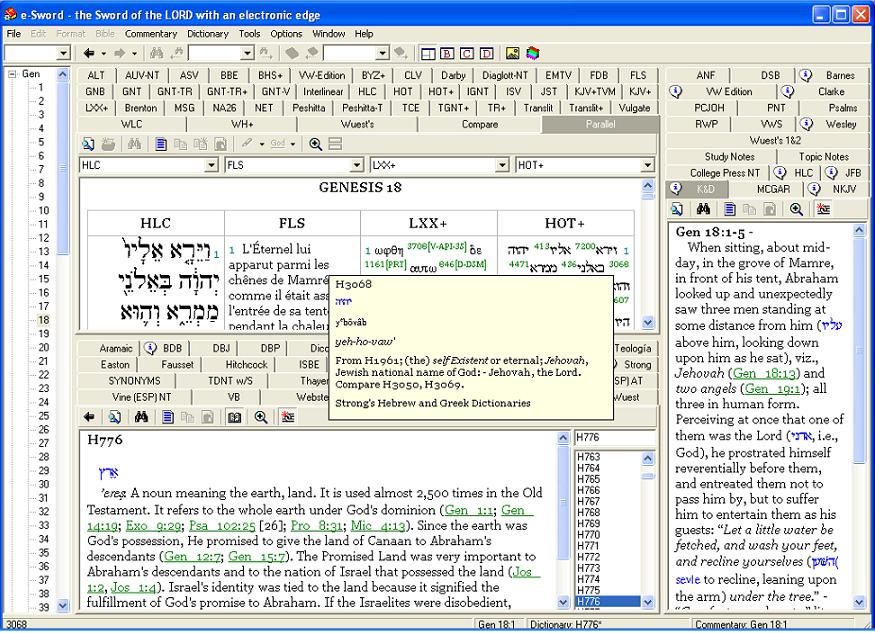Image resolution: width=875 pixels, height=633 pixels.
Task: Follow the Gen 12:7 link in dictionary text
Action: pos(193,557)
